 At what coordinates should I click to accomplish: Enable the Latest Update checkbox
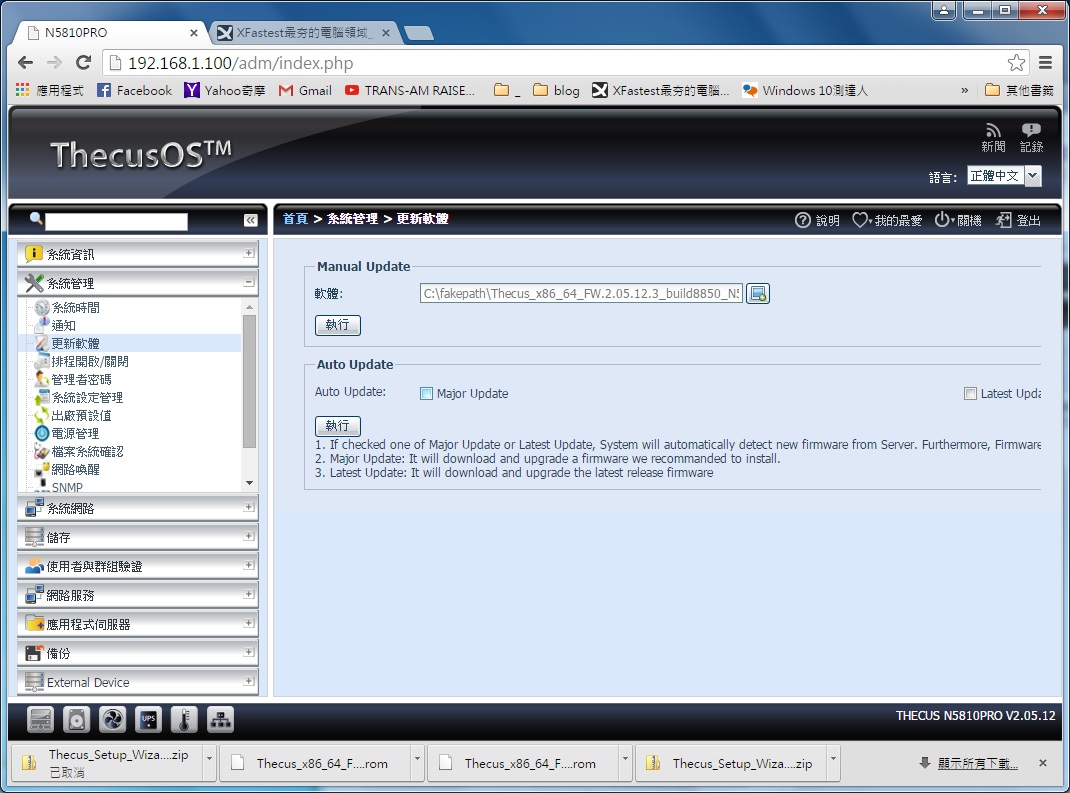(970, 393)
